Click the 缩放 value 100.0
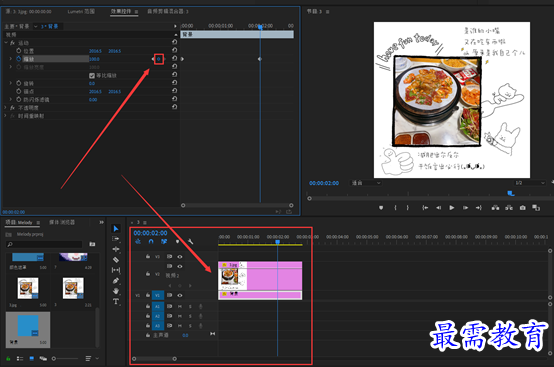 point(94,59)
